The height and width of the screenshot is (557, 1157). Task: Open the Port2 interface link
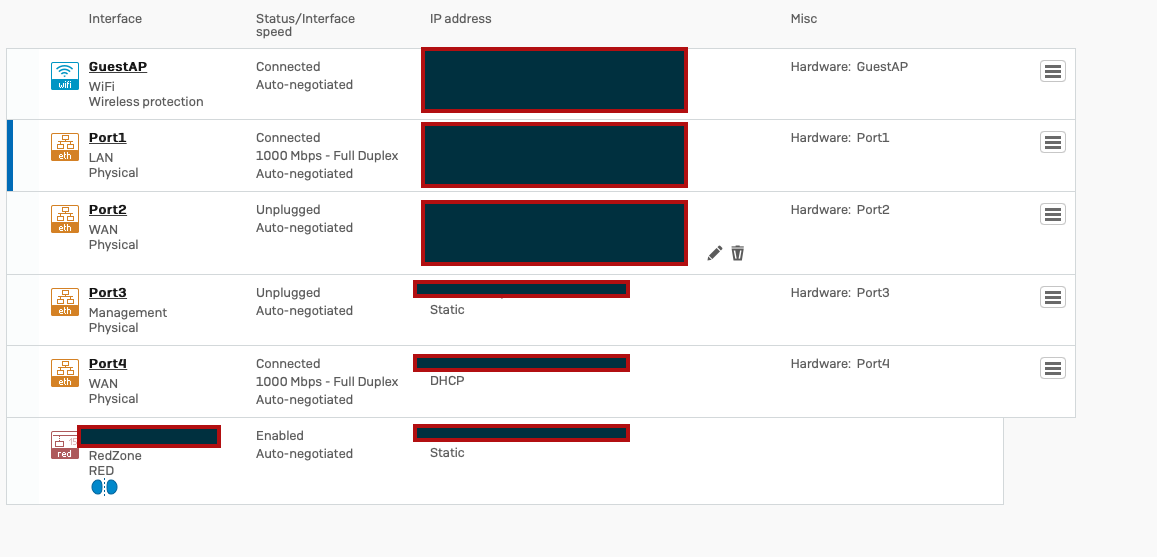pos(108,210)
